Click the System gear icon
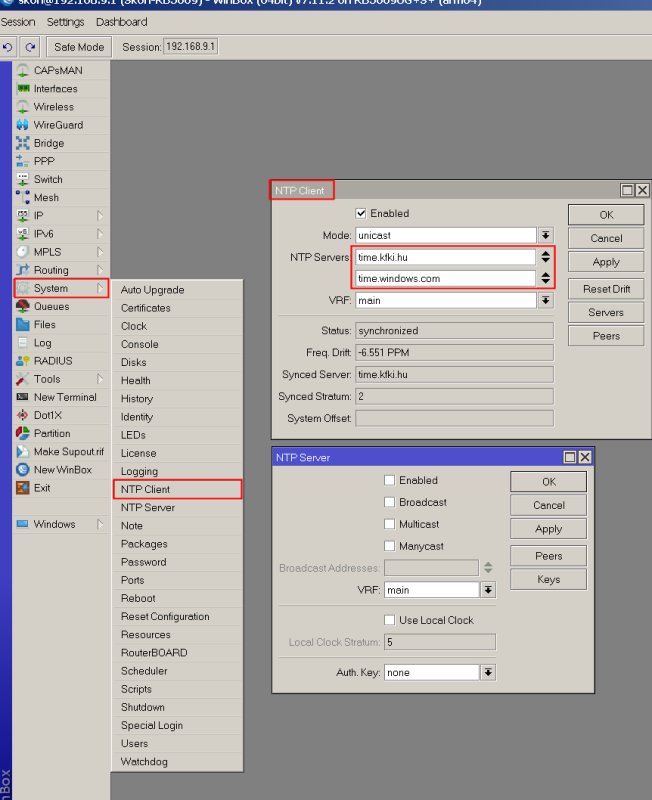Image resolution: width=652 pixels, height=800 pixels. [23, 288]
